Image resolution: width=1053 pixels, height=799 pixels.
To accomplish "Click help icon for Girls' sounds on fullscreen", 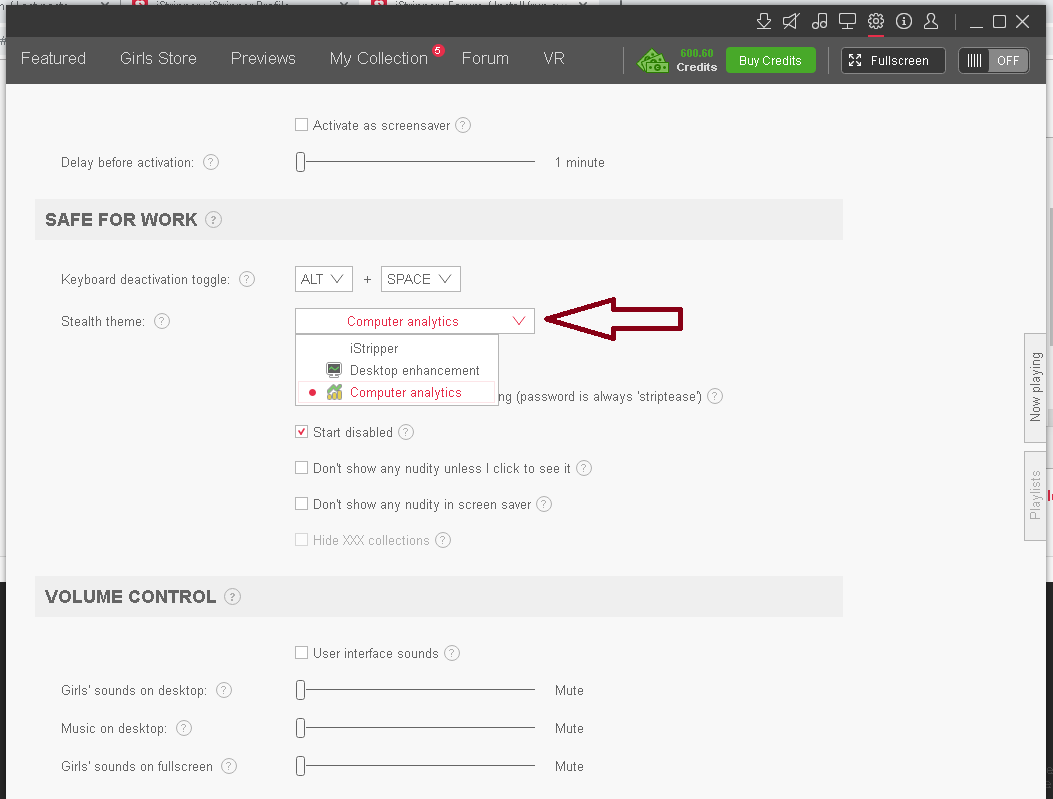I will point(229,765).
